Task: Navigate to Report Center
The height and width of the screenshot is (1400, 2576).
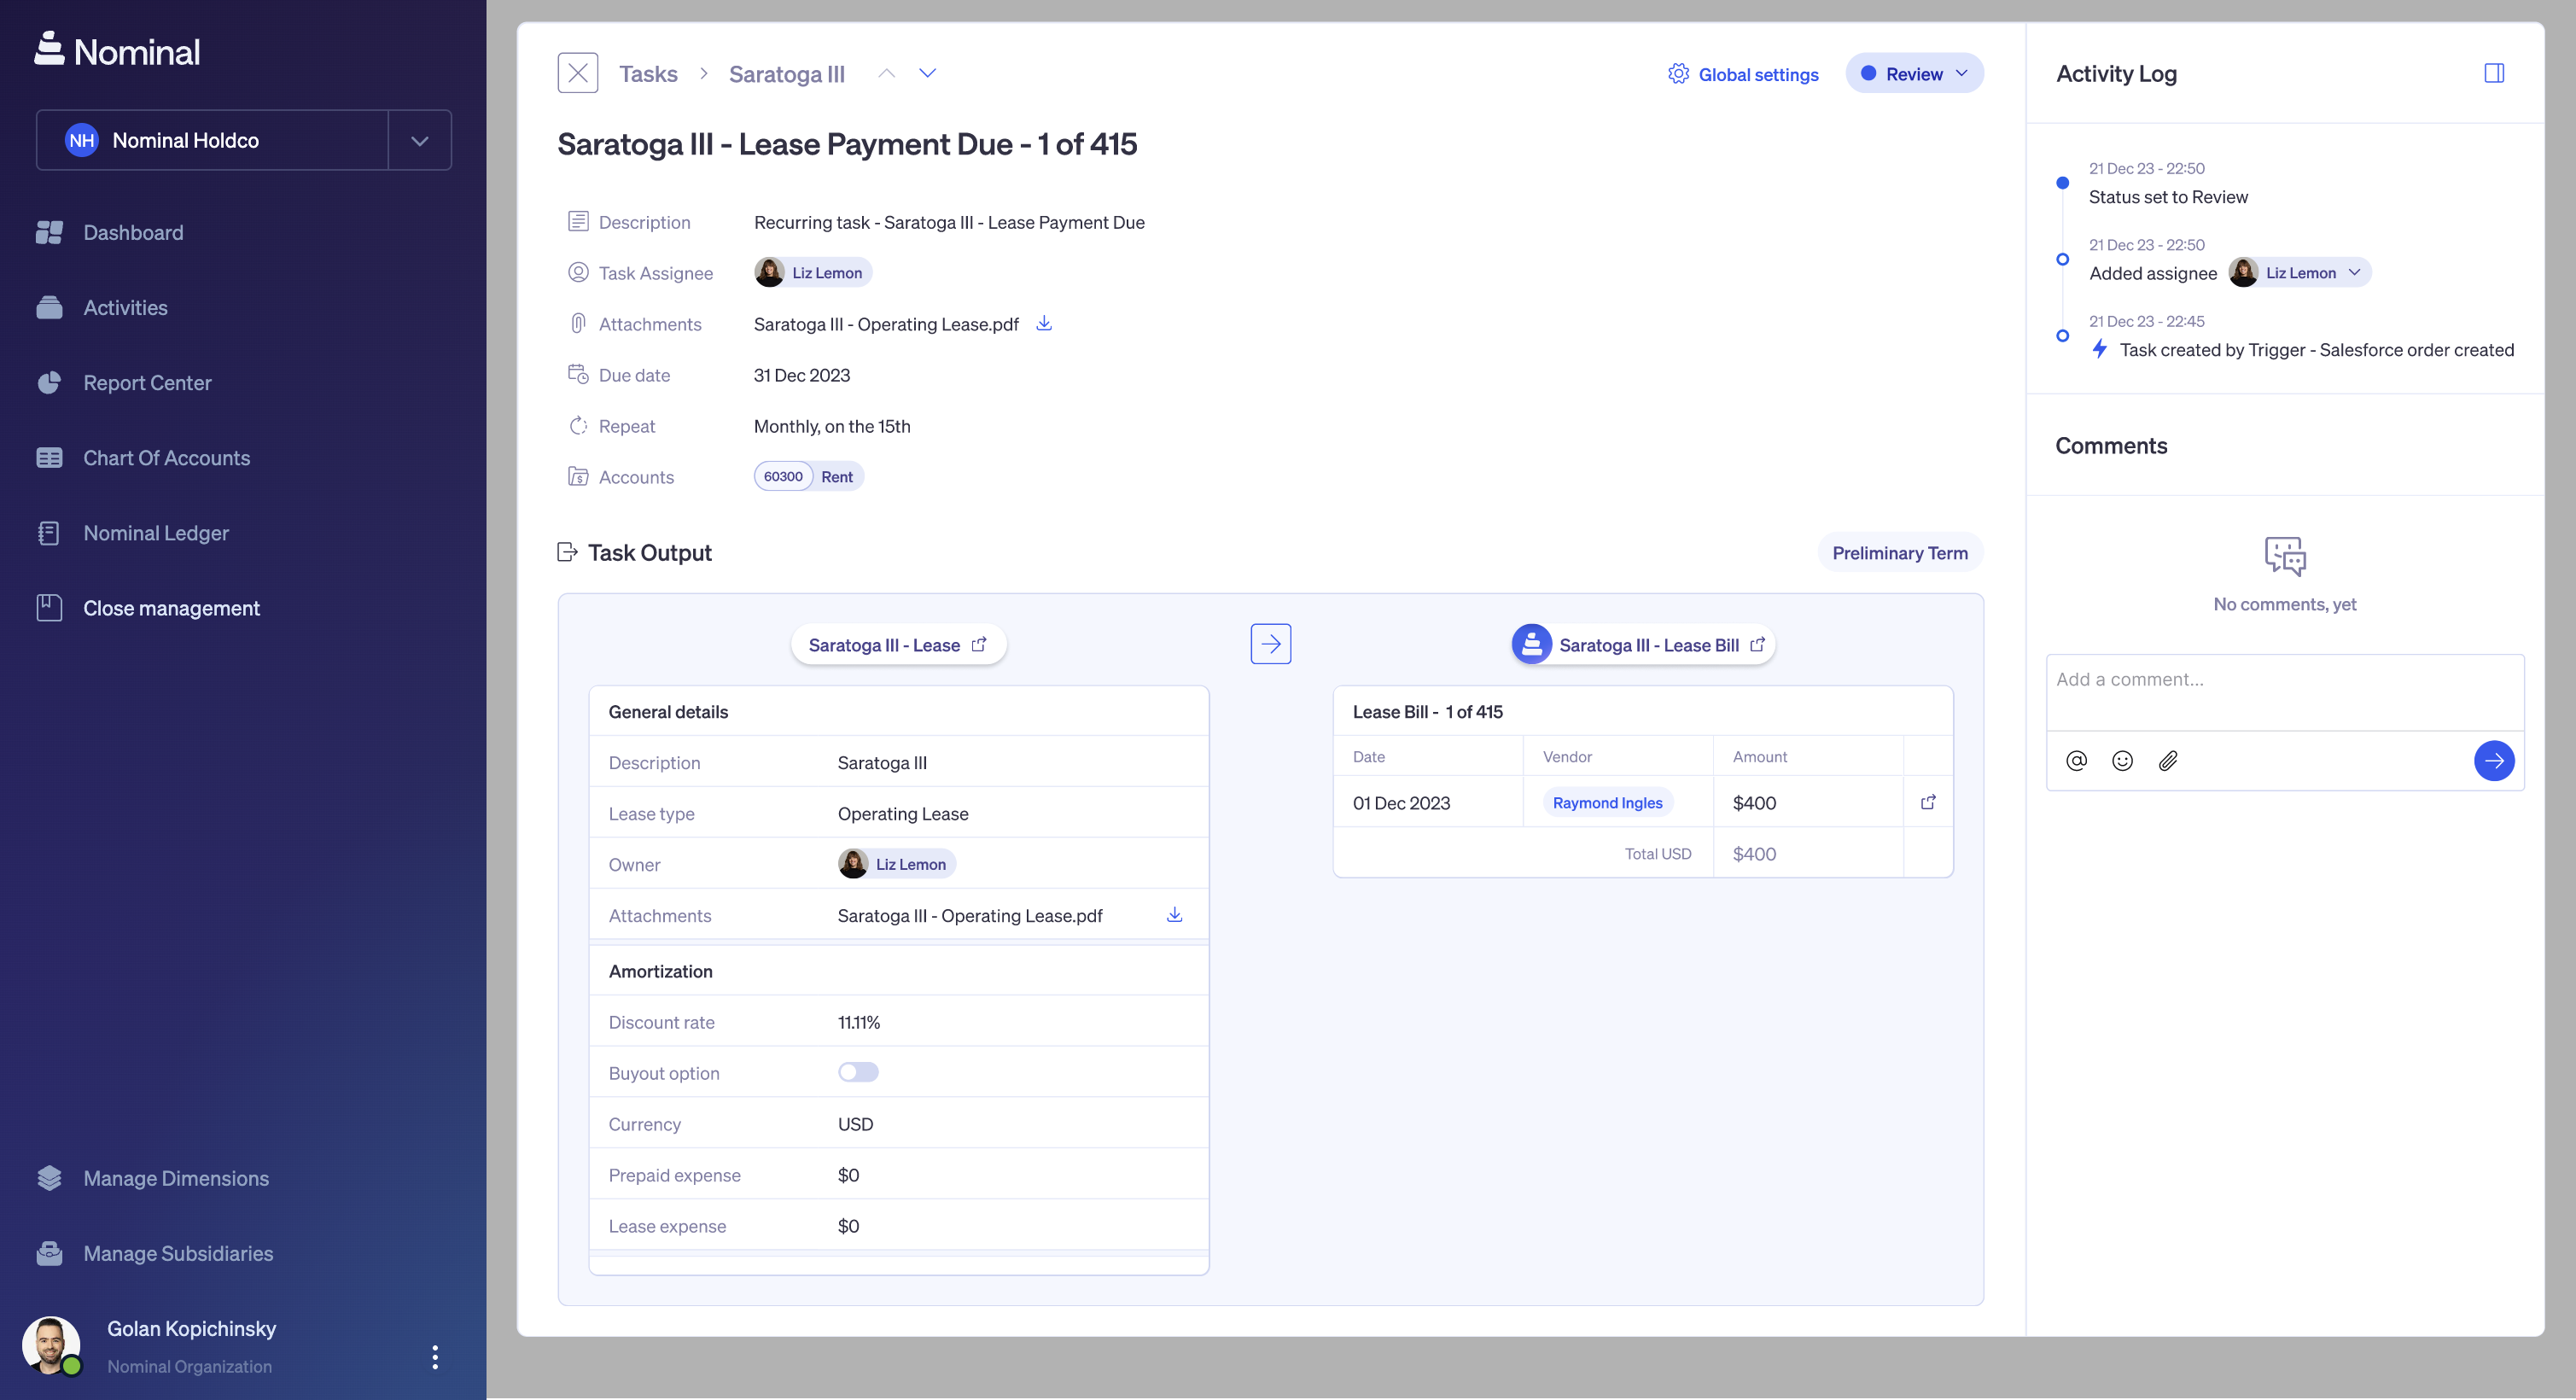Action: (x=147, y=383)
